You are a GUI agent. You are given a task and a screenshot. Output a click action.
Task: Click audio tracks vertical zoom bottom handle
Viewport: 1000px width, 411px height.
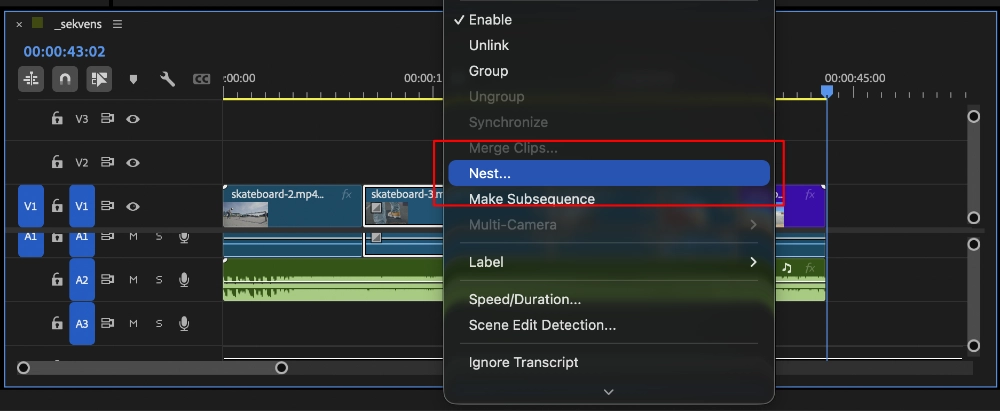(973, 346)
